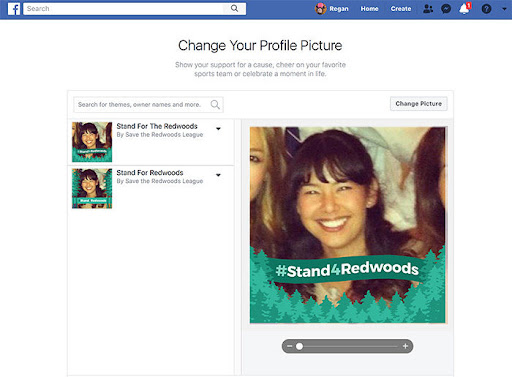Click the photo zoom slider handle
Screen dimensions: 512x377
pos(299,347)
